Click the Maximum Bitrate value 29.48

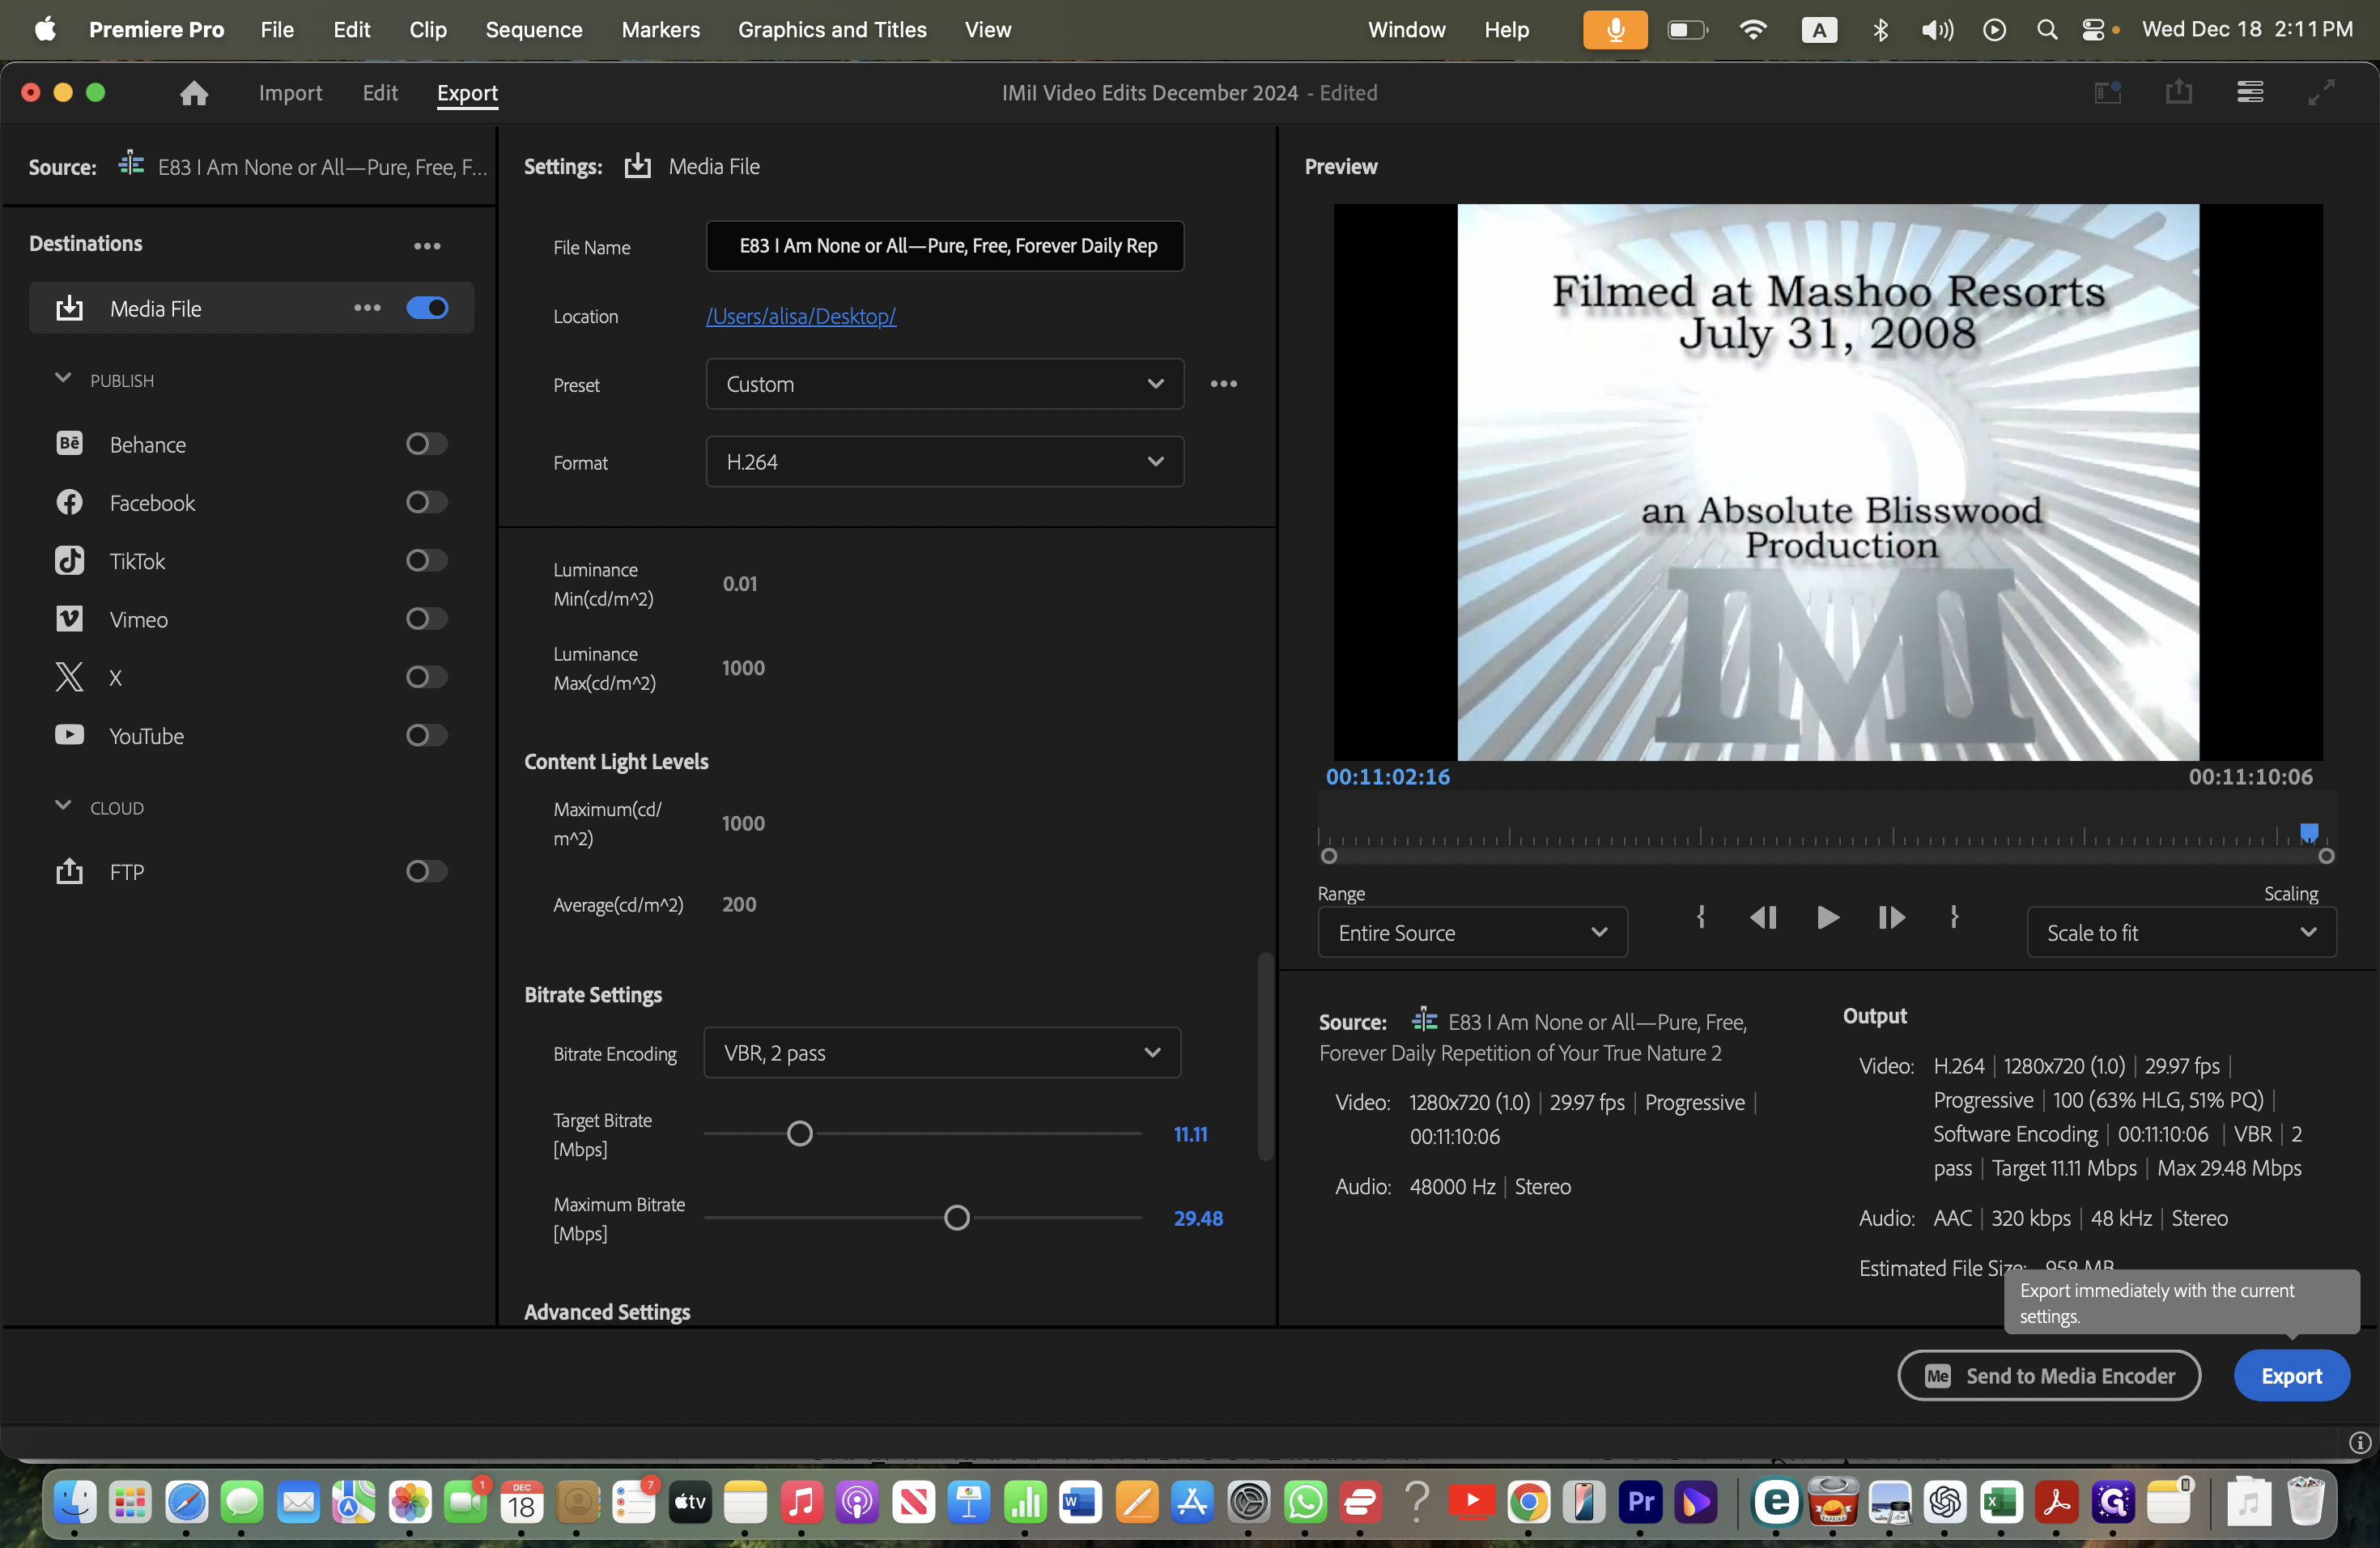(1198, 1218)
